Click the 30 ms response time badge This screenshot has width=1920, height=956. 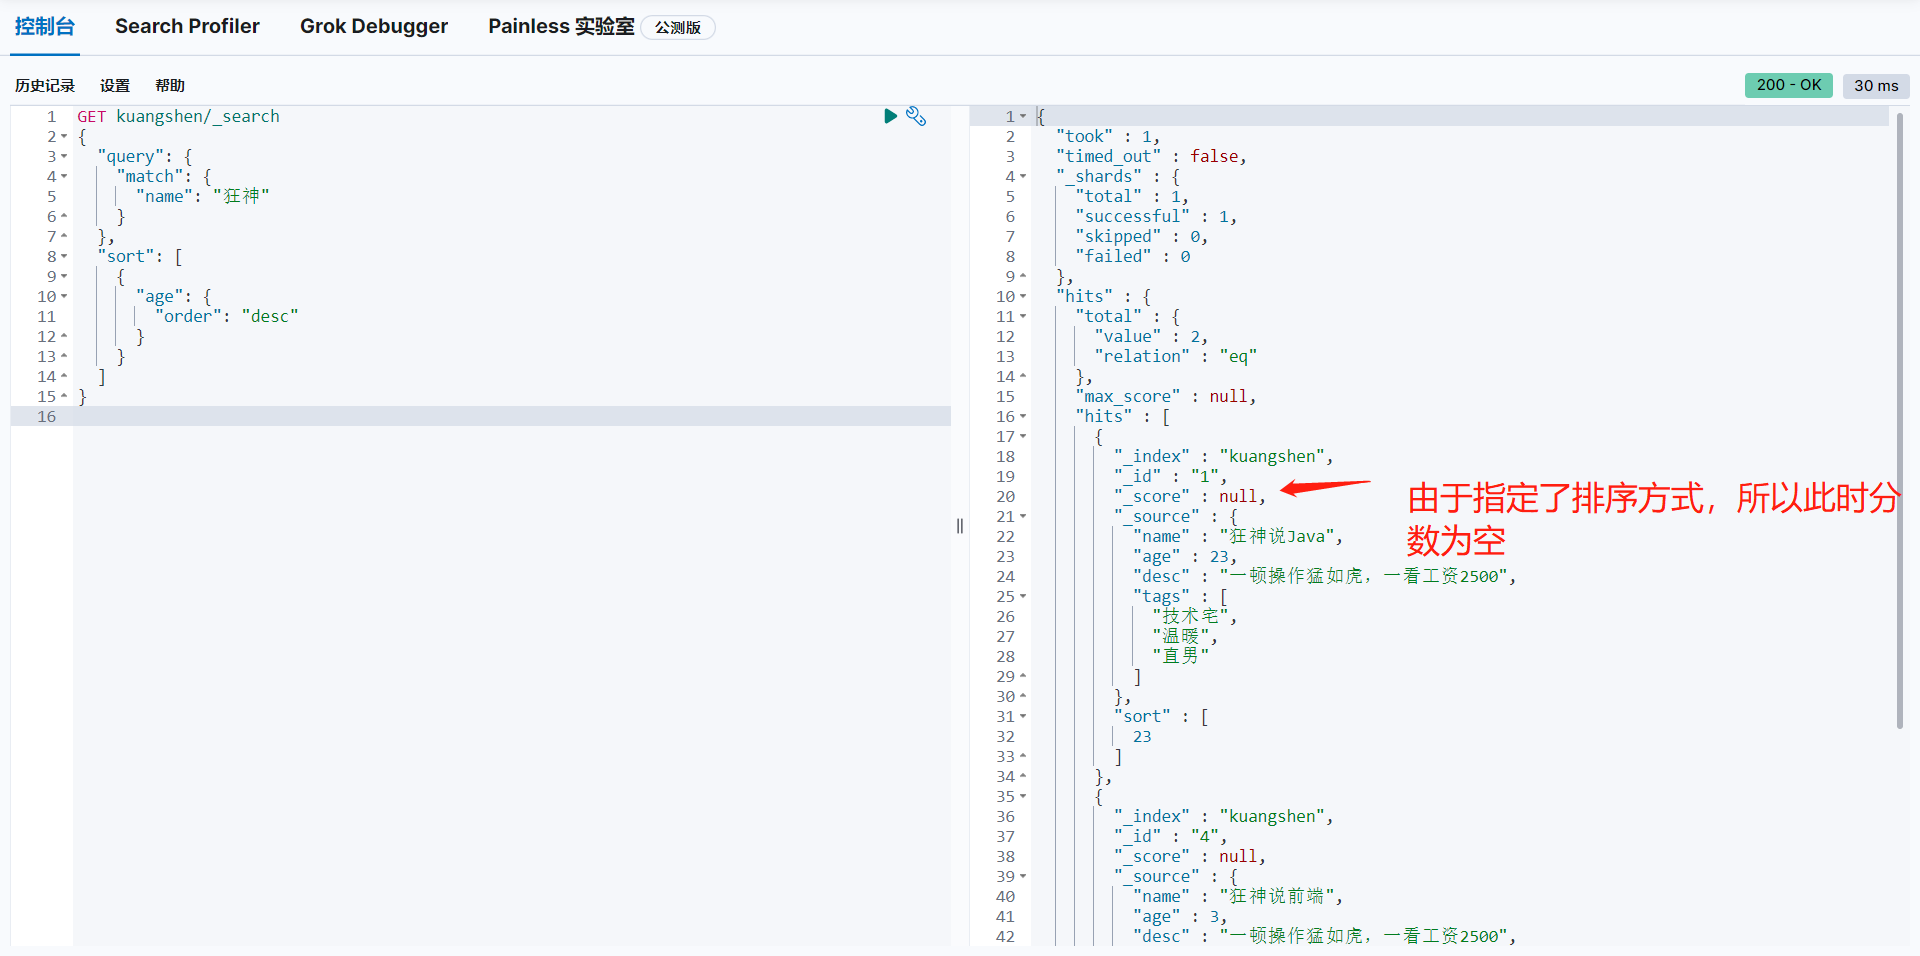[1876, 85]
